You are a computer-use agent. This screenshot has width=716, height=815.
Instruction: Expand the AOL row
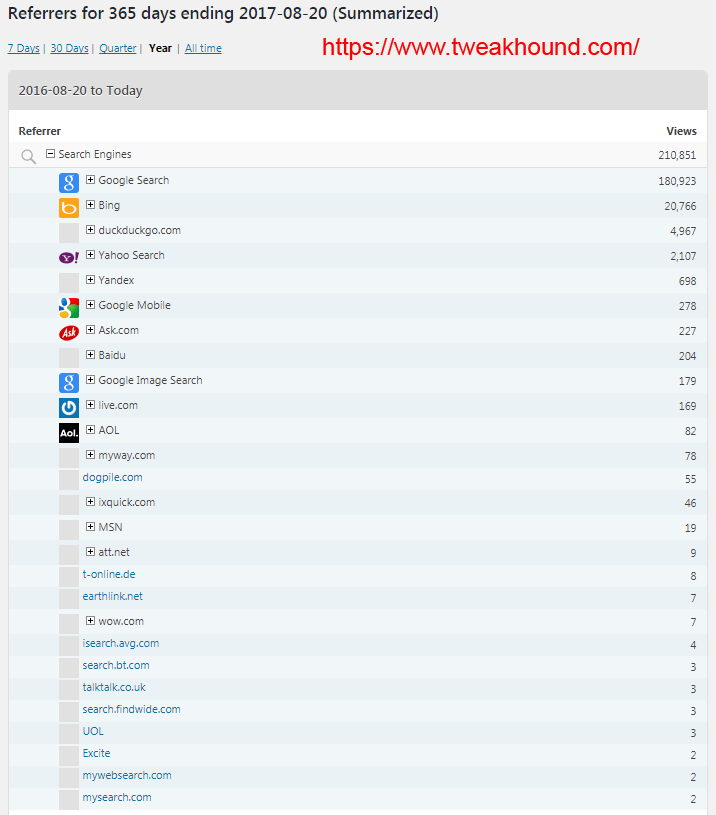[90, 429]
